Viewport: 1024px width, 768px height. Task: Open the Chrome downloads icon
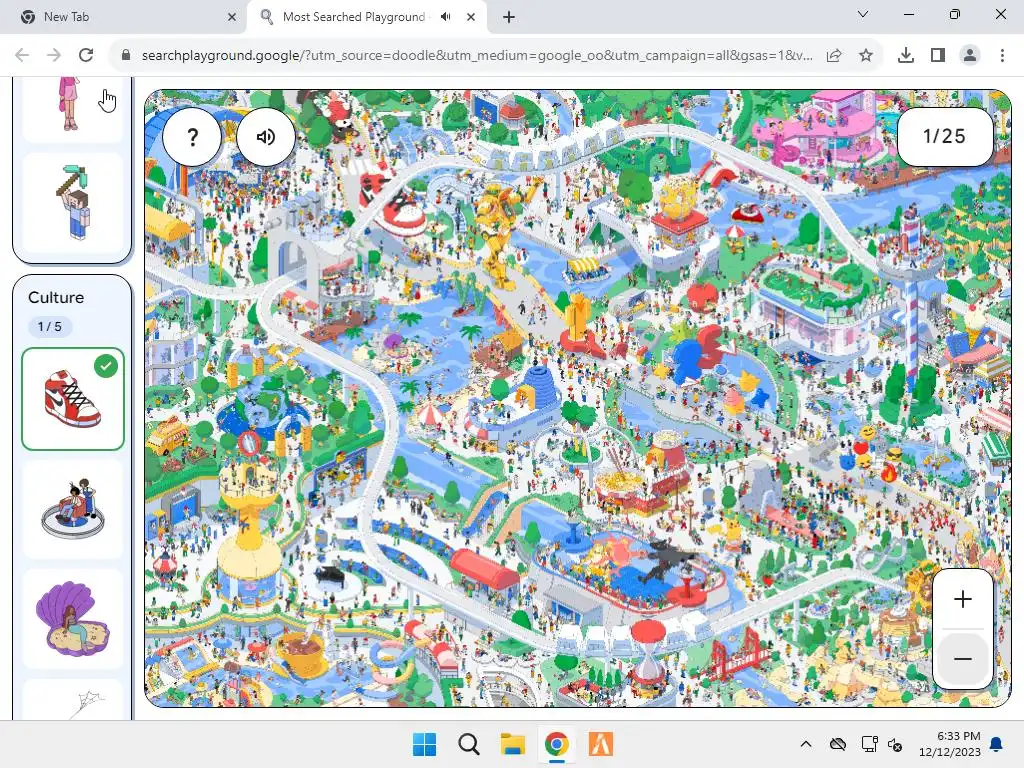point(906,56)
